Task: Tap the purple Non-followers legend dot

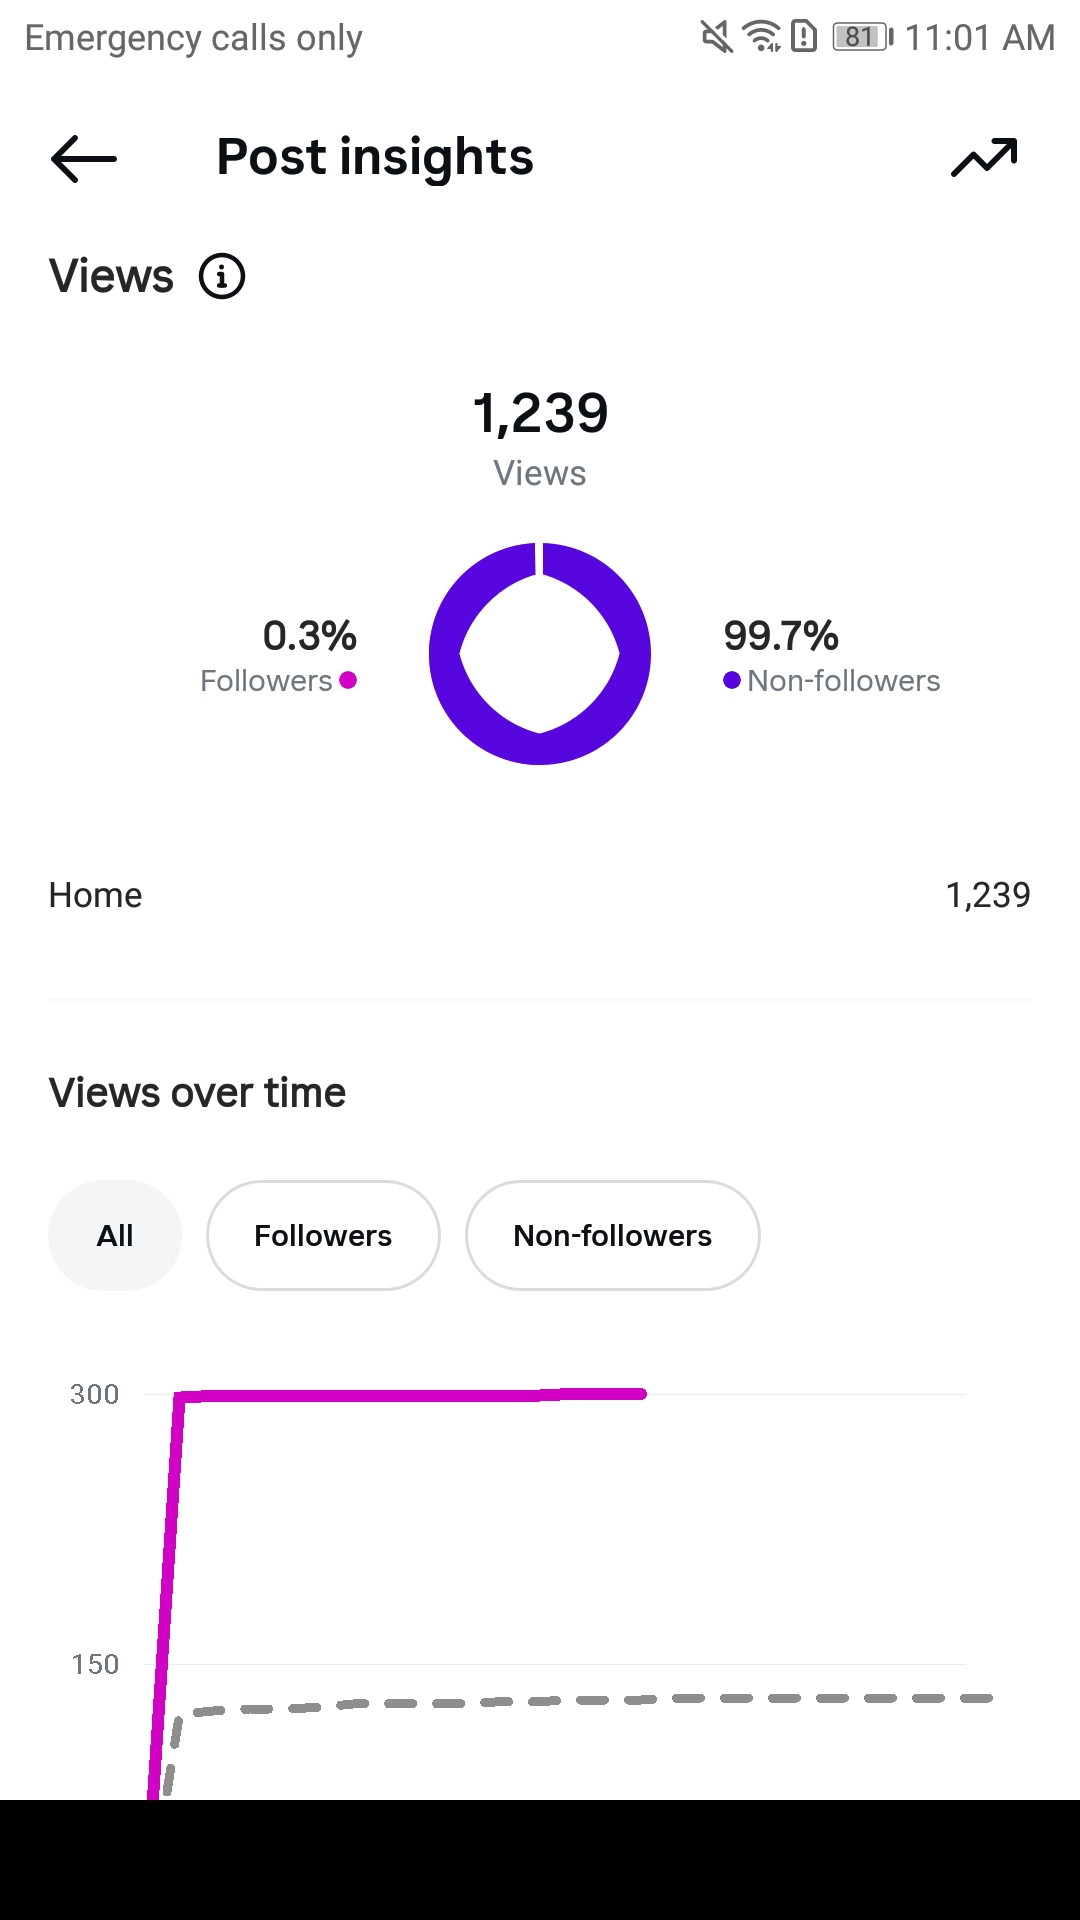Action: tap(732, 681)
